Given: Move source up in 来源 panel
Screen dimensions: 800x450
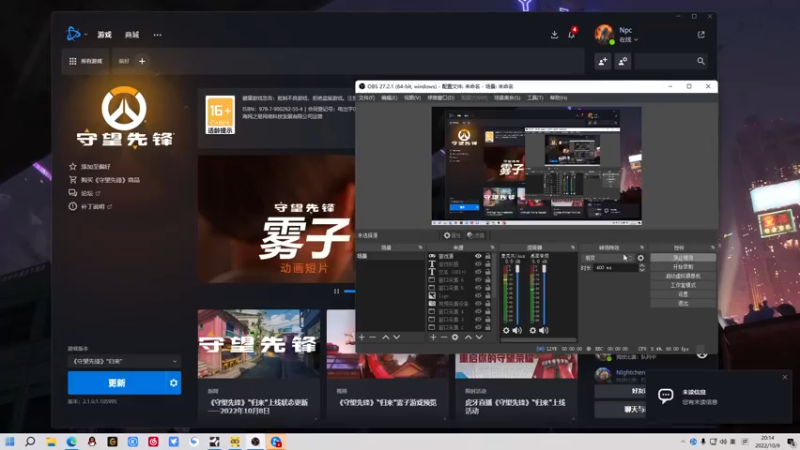Looking at the screenshot, I should (x=468, y=337).
